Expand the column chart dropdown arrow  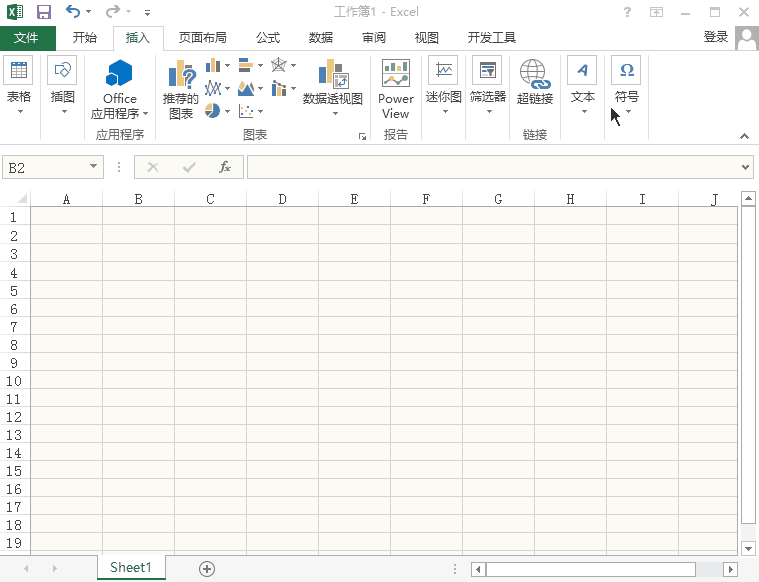(227, 65)
